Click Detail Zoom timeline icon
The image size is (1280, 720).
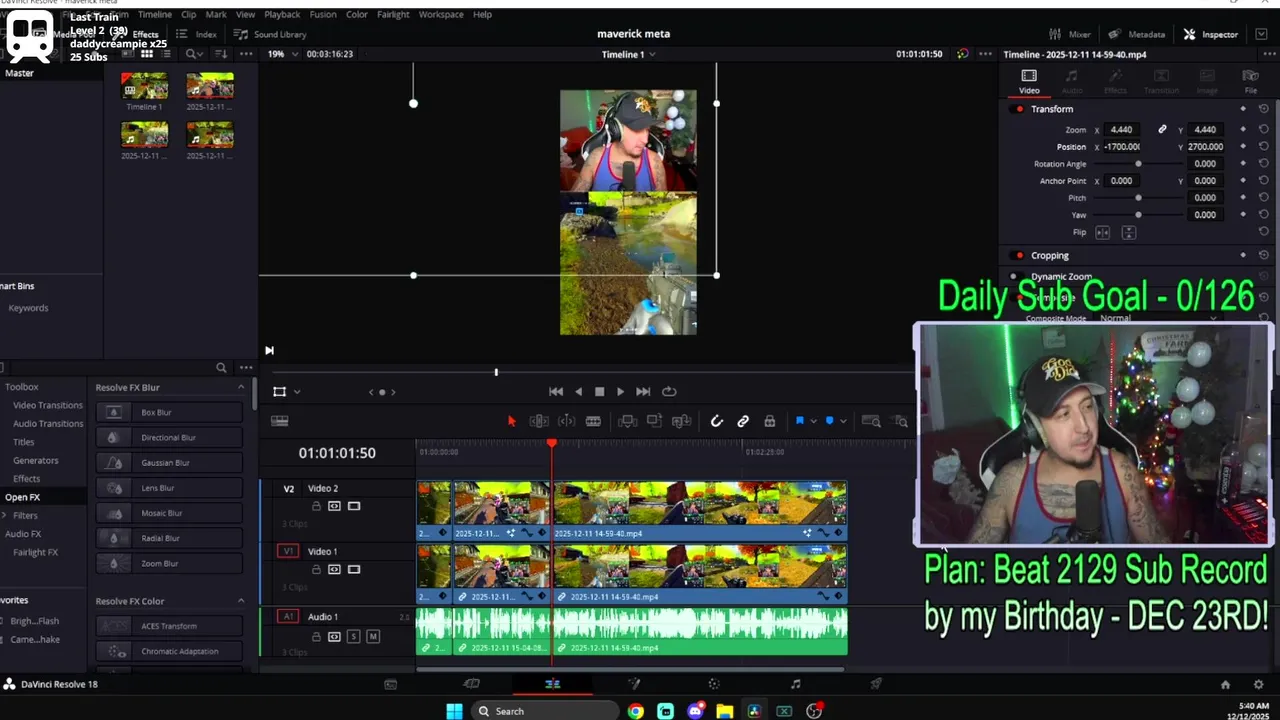[x=900, y=421]
